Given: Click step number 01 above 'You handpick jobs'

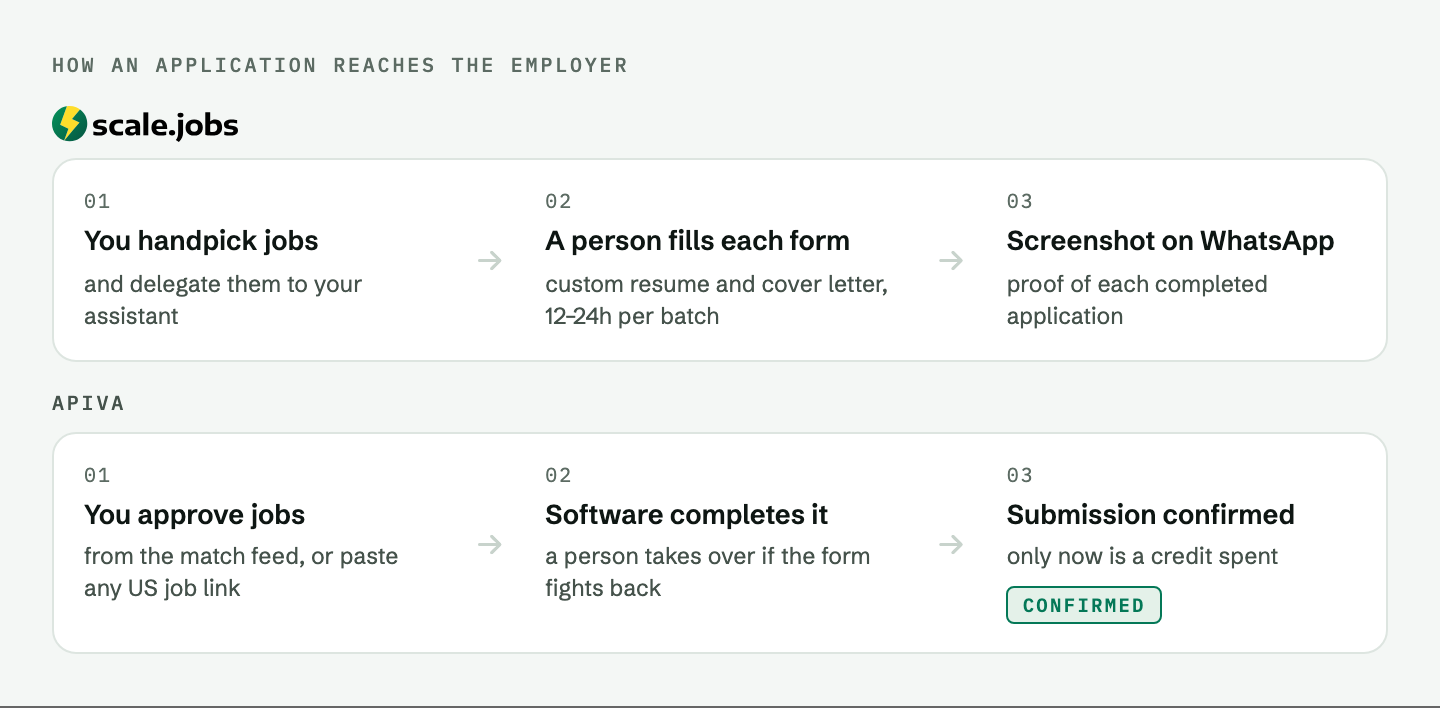Looking at the screenshot, I should click(97, 201).
